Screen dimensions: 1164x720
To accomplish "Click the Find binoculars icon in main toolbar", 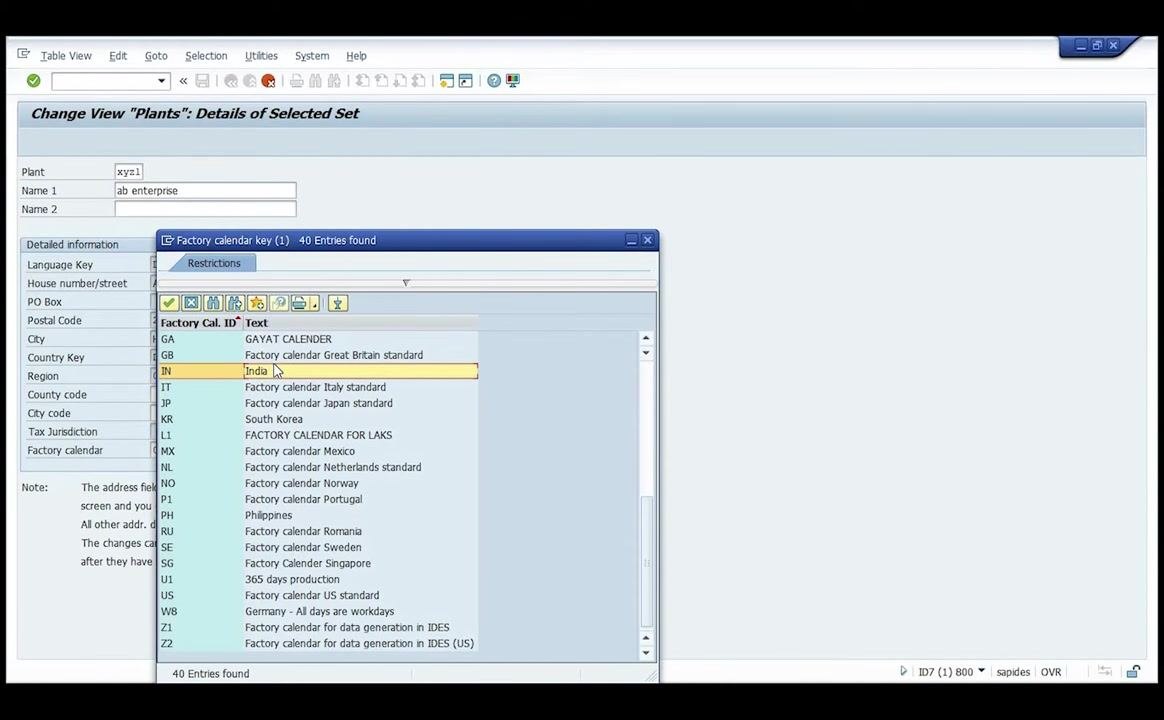I will [x=315, y=81].
